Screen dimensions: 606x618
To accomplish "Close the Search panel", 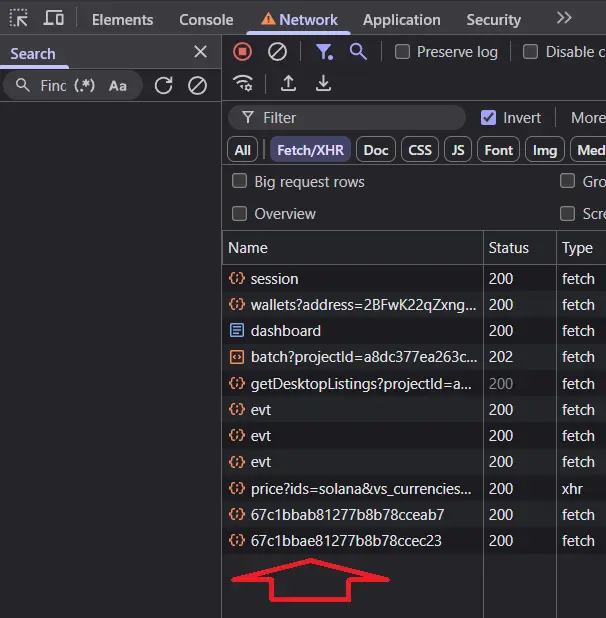I will [x=201, y=52].
